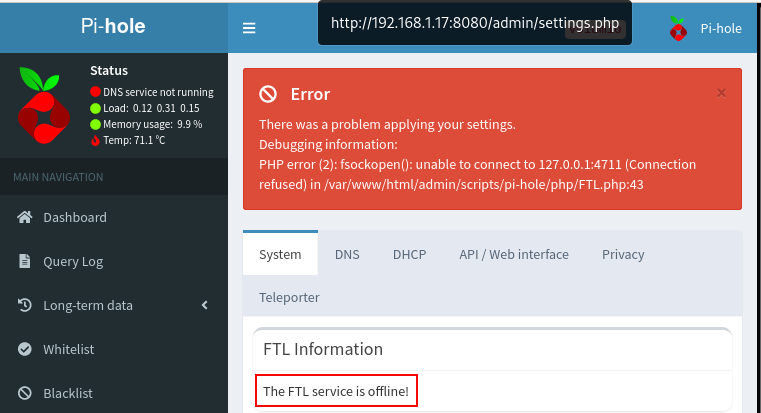The image size is (761, 413).
Task: Open the Dashboard page
Action: pyautogui.click(x=75, y=217)
